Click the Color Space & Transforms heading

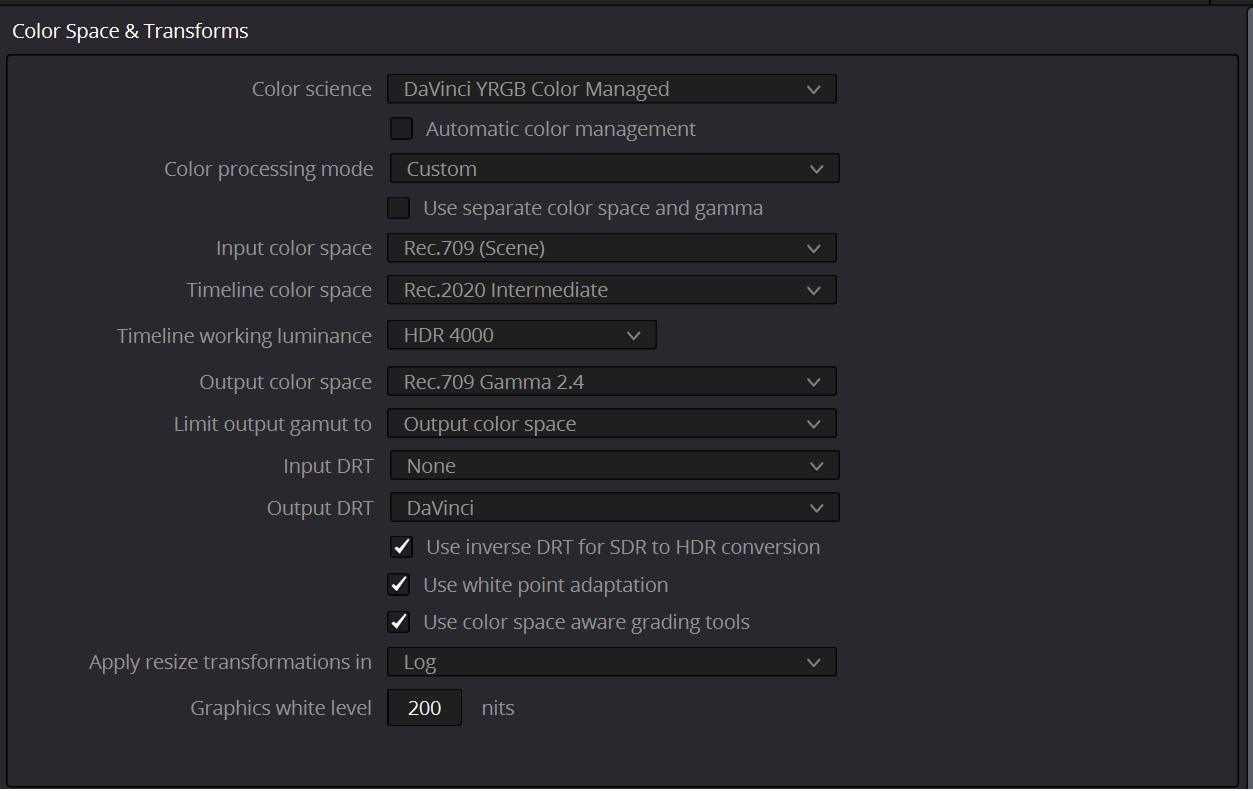pos(130,31)
